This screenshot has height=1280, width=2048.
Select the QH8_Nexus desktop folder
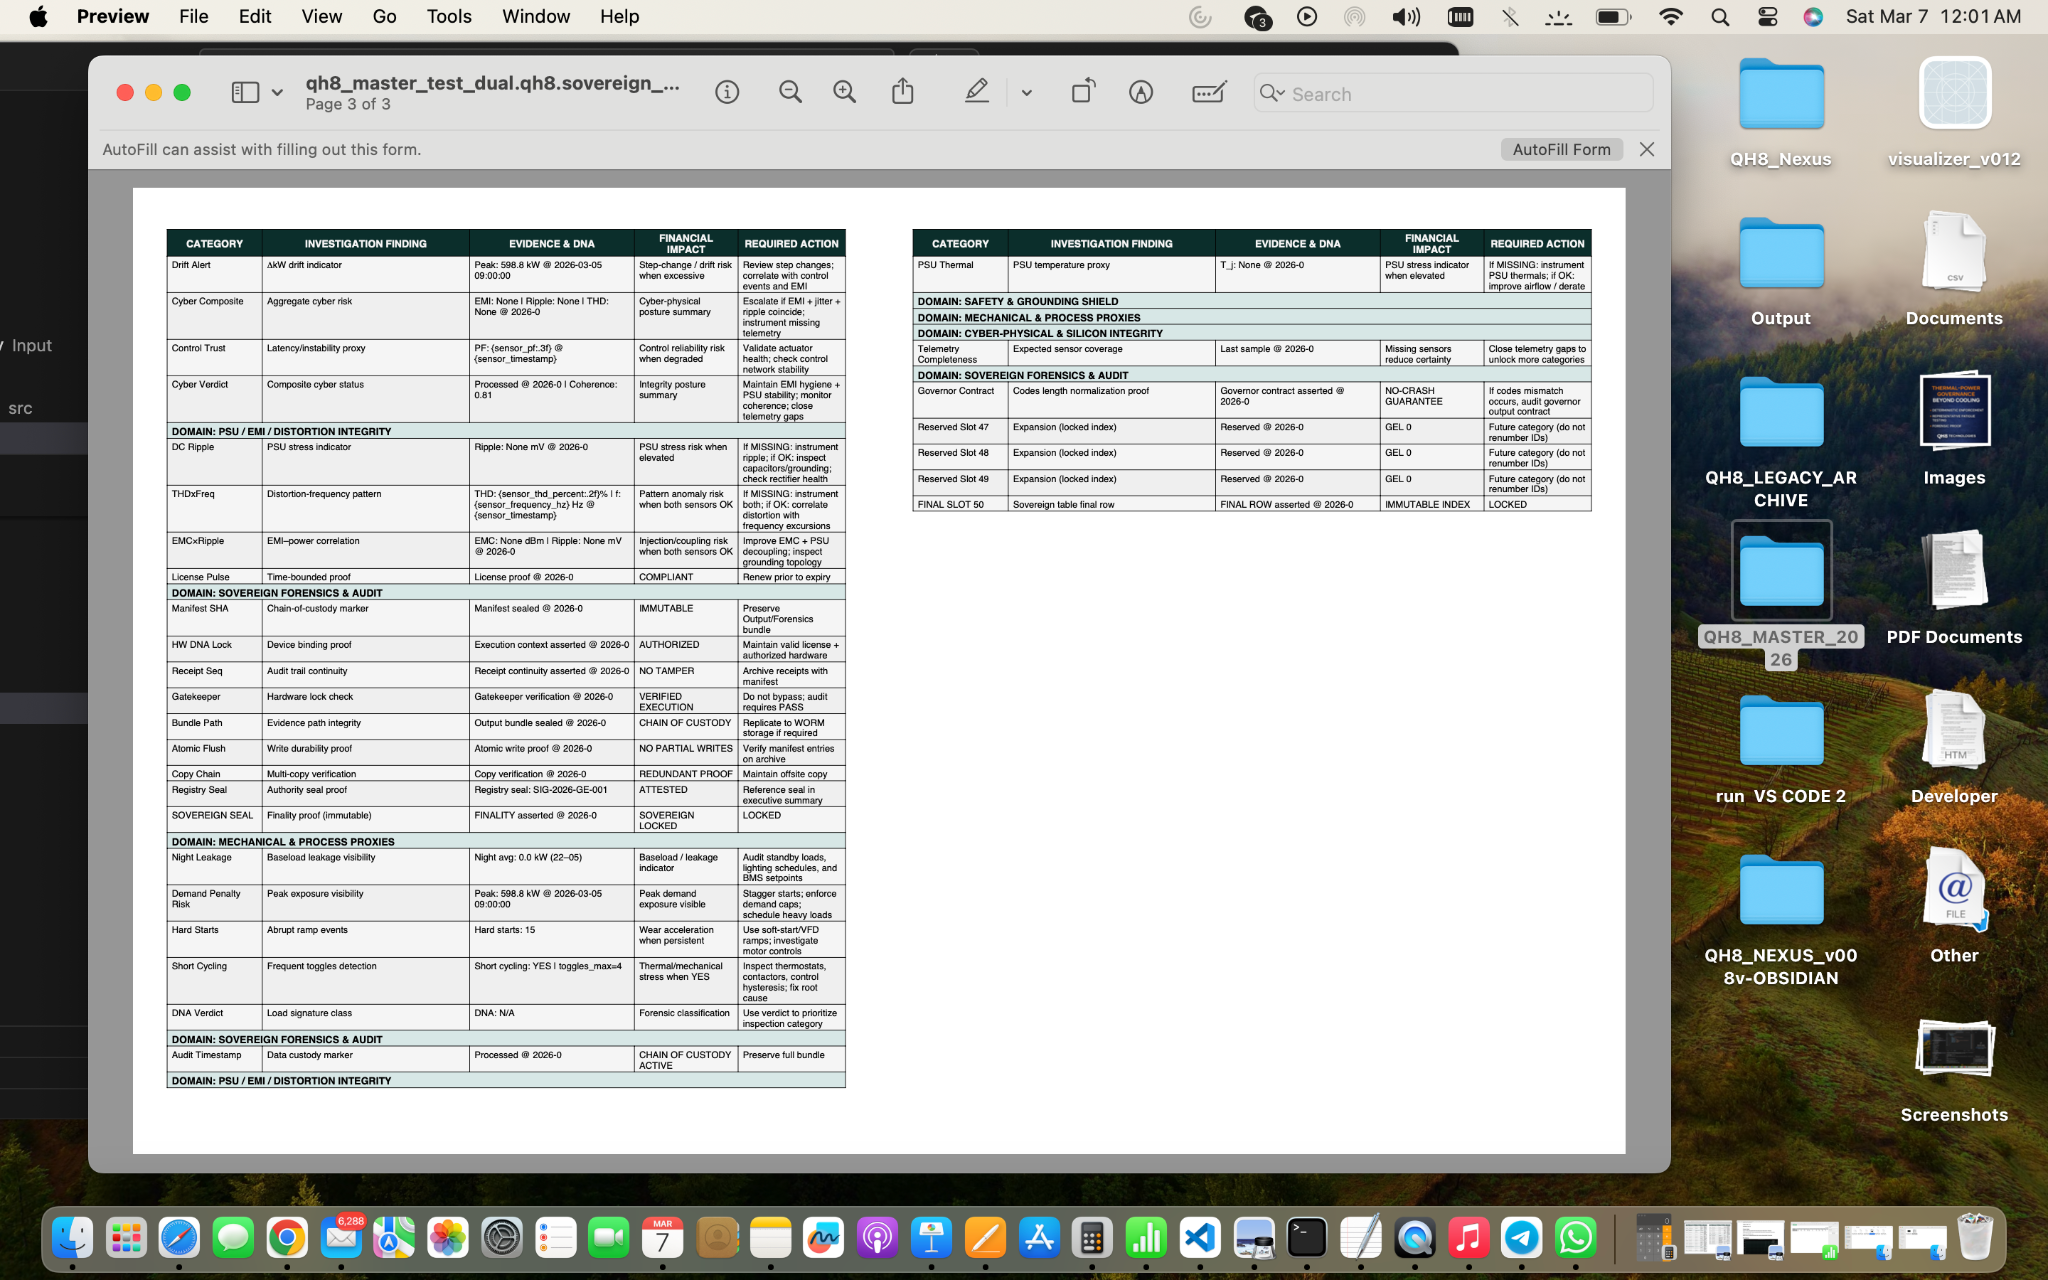(x=1780, y=96)
